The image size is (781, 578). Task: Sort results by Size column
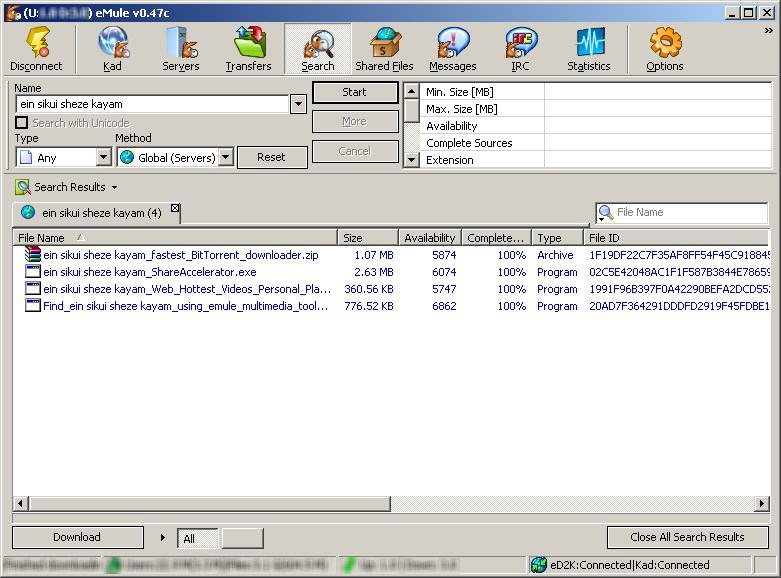point(368,238)
